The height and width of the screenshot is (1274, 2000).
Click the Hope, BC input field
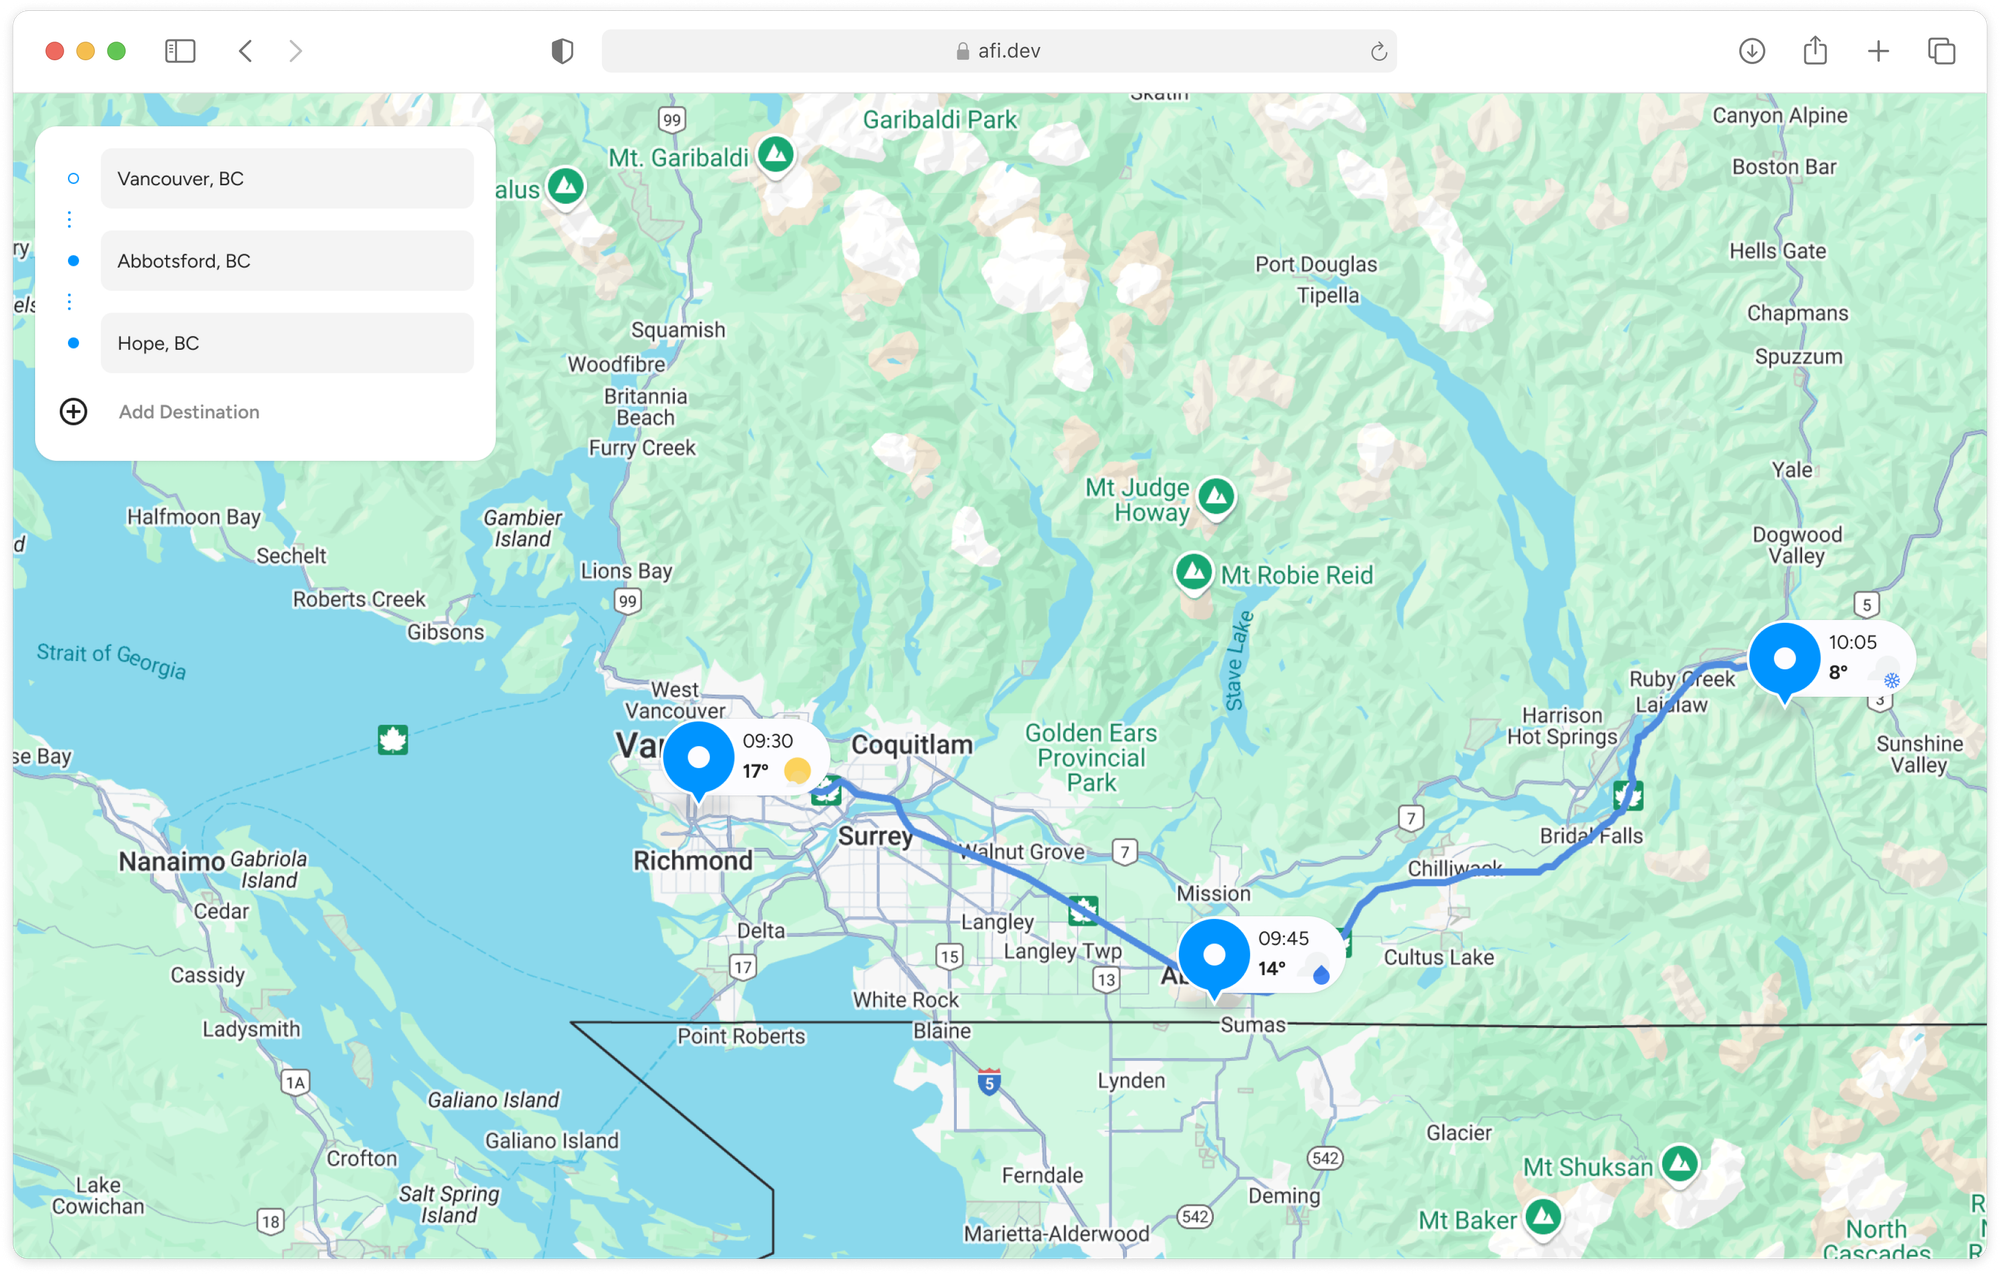point(287,342)
